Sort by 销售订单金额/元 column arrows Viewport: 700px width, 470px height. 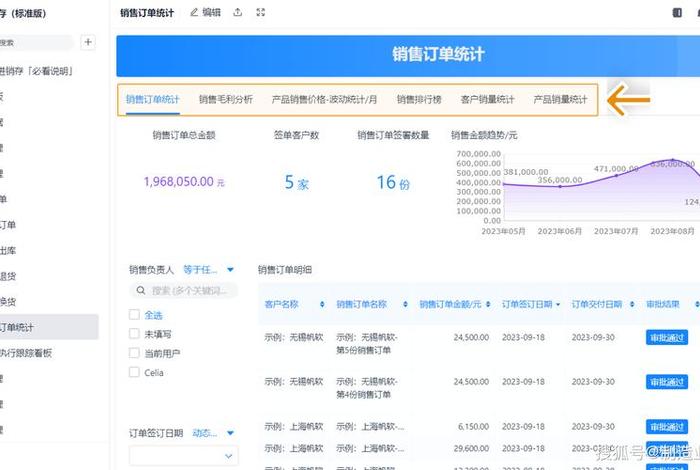(488, 304)
